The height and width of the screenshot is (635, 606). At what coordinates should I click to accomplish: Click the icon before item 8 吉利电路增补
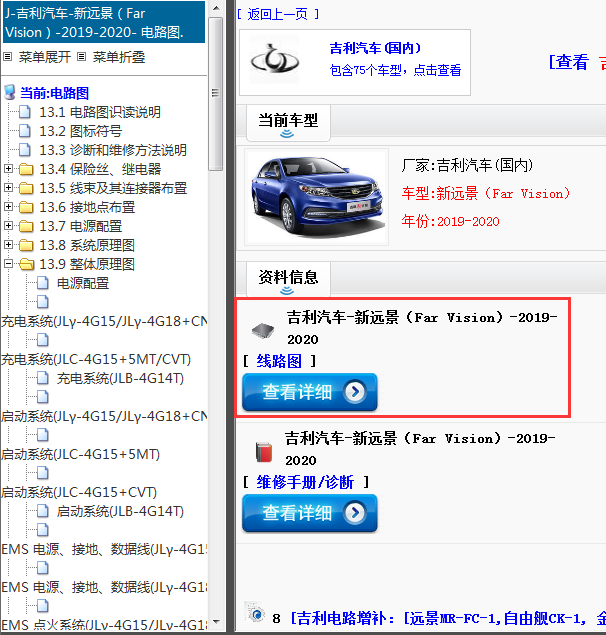pos(255,613)
